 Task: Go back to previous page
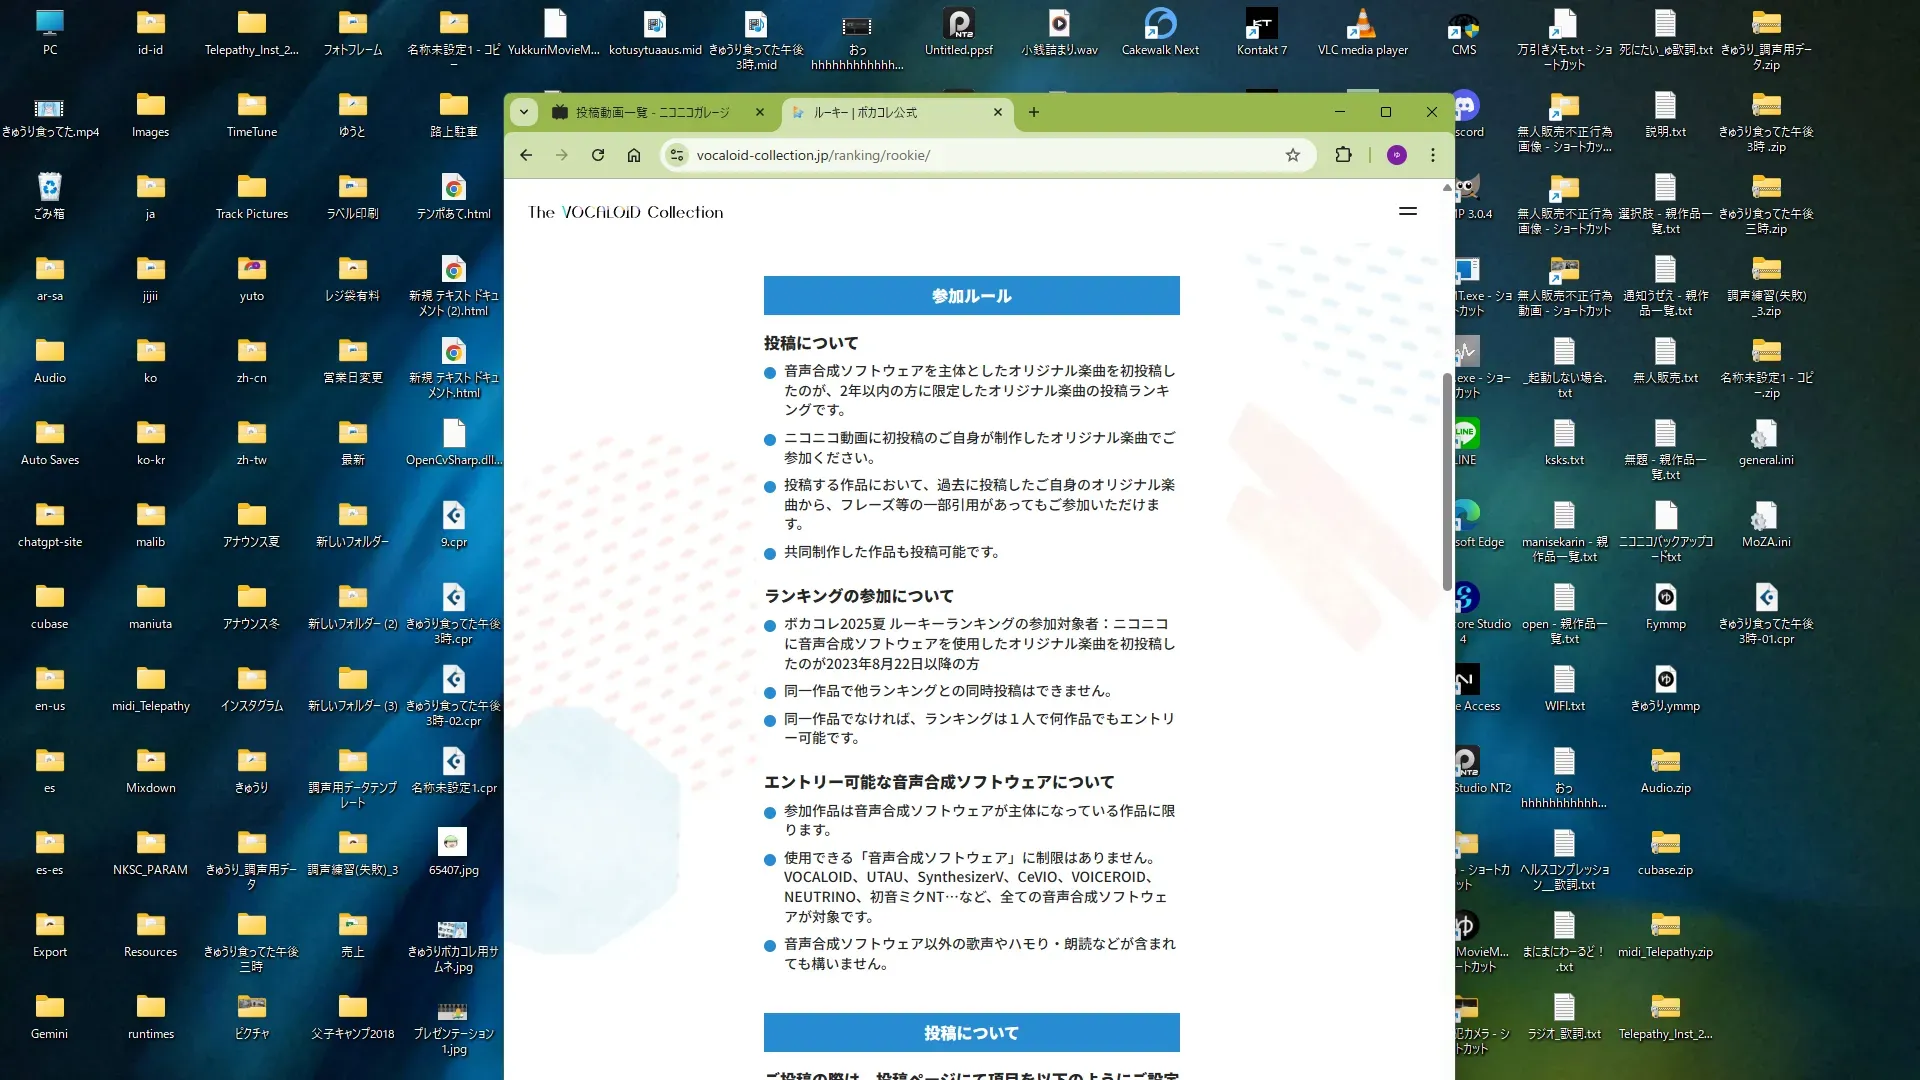tap(526, 155)
